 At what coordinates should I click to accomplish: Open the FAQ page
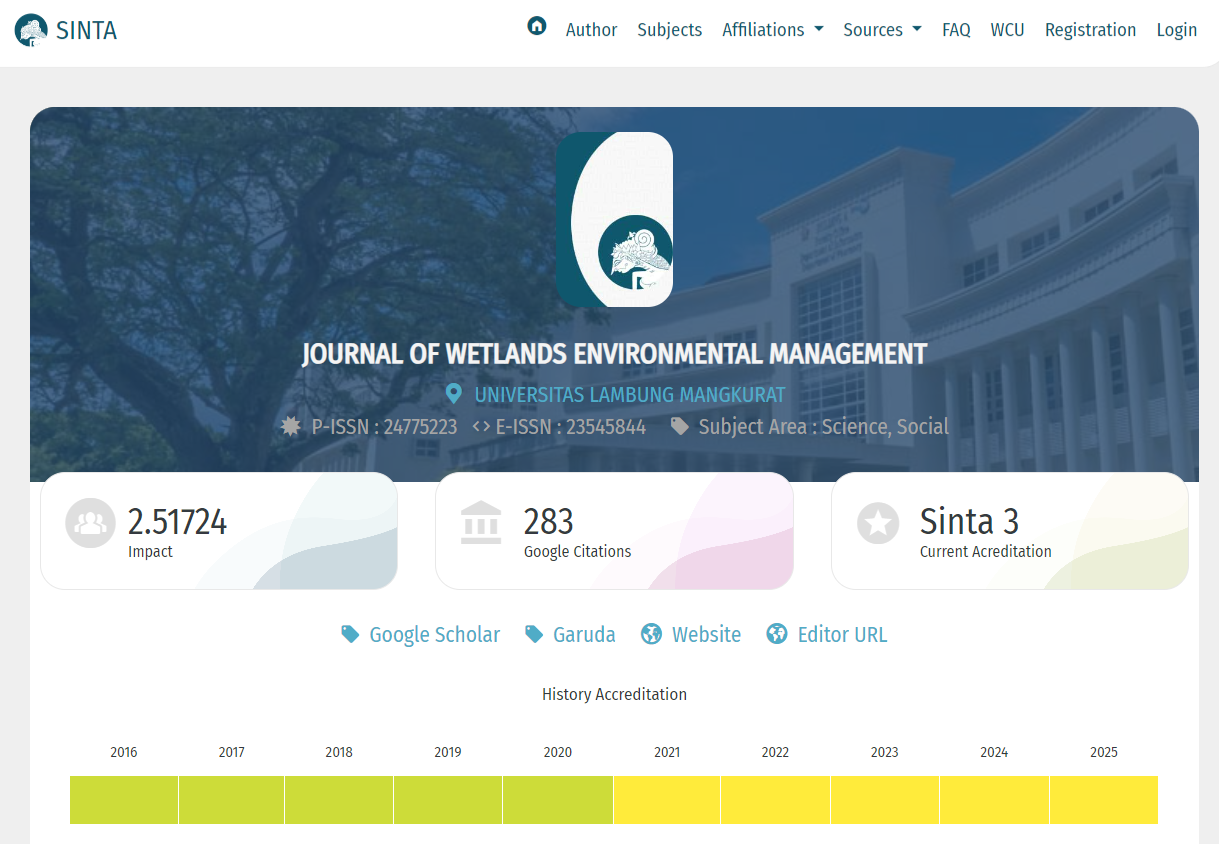[956, 30]
